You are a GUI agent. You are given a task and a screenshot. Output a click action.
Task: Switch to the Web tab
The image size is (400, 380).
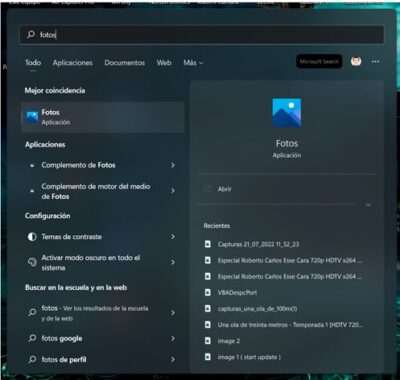tap(164, 63)
